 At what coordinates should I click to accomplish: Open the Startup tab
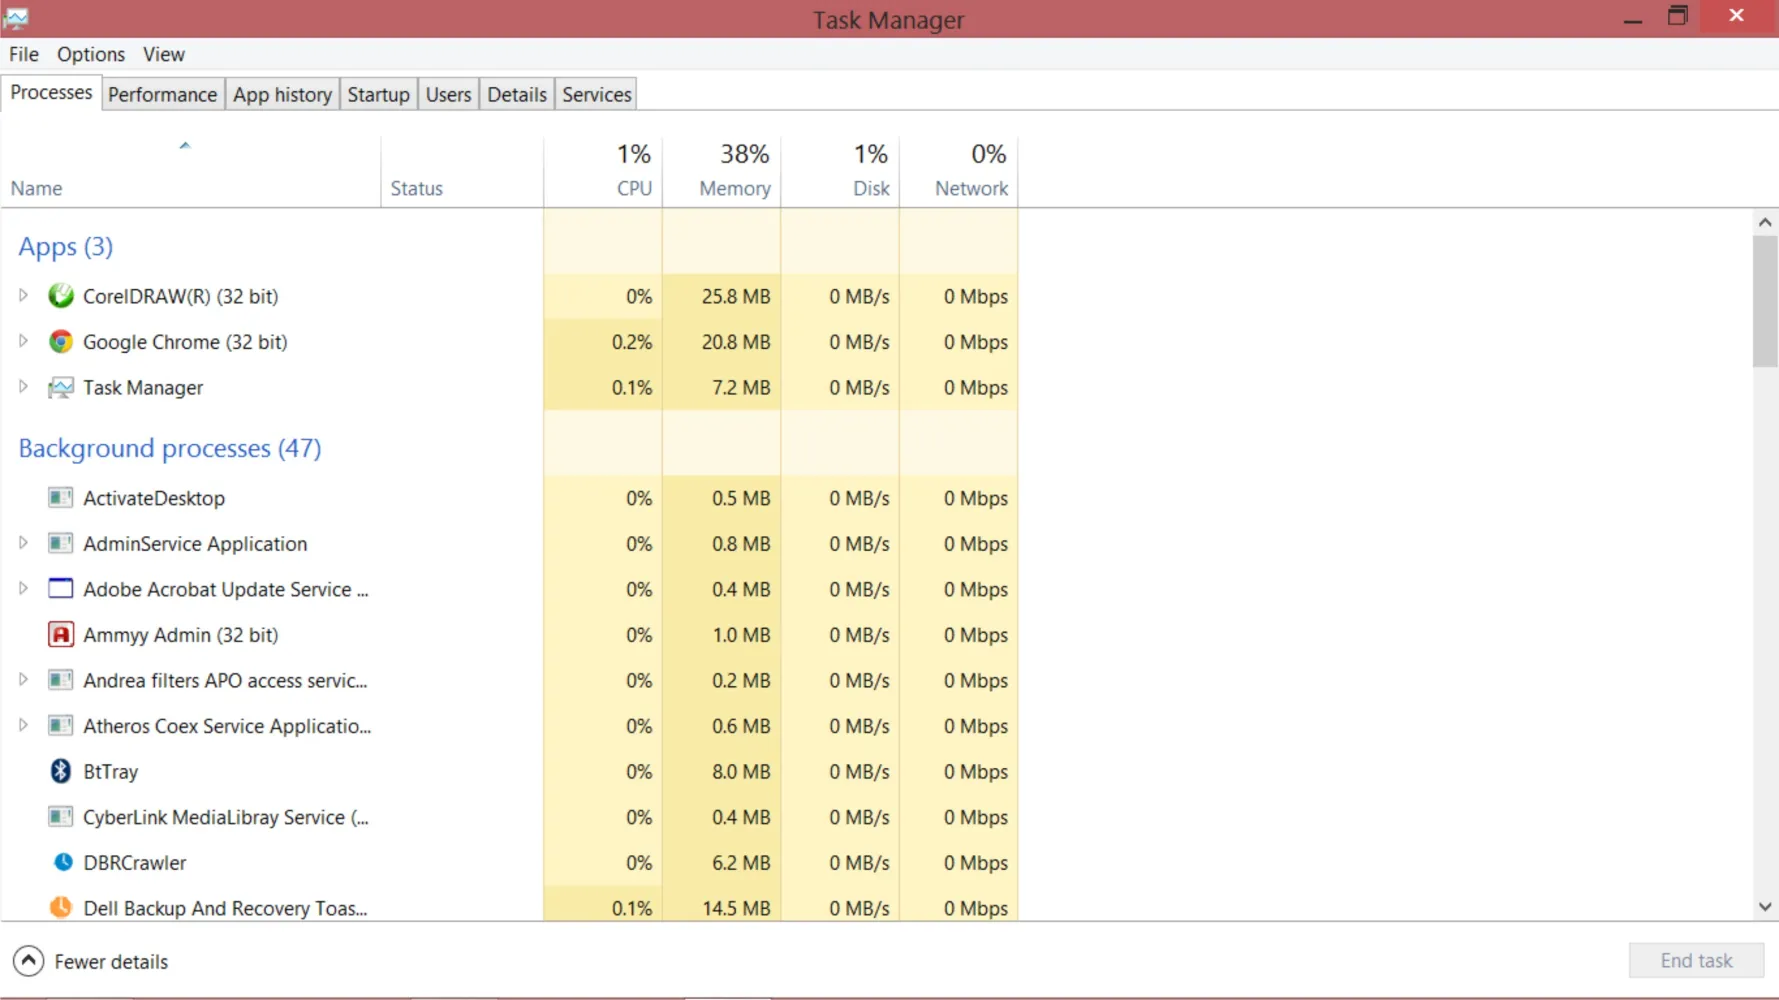point(378,94)
